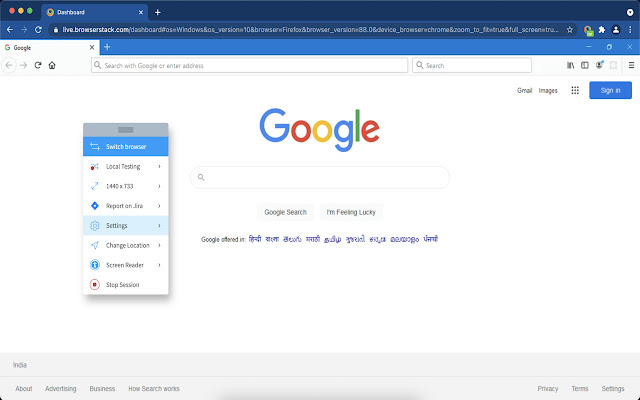Open the Business footer link
640x400 pixels.
coord(102,389)
